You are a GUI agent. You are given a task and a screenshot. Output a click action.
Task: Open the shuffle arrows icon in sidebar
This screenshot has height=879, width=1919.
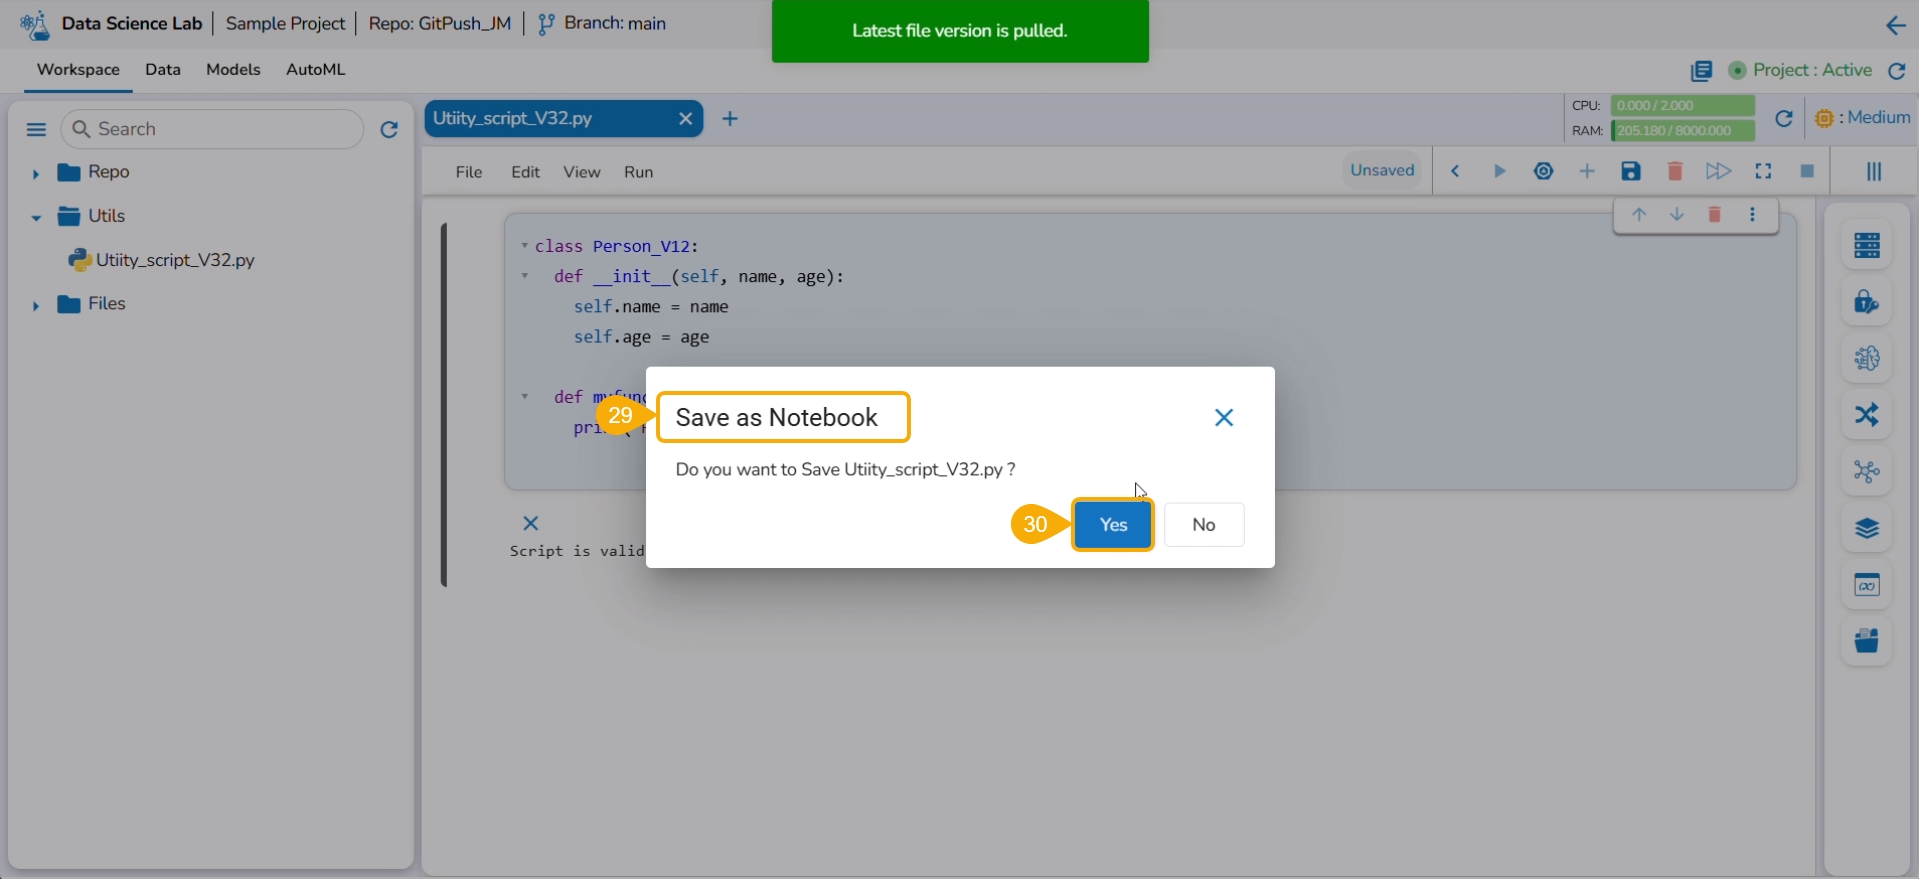tap(1867, 414)
